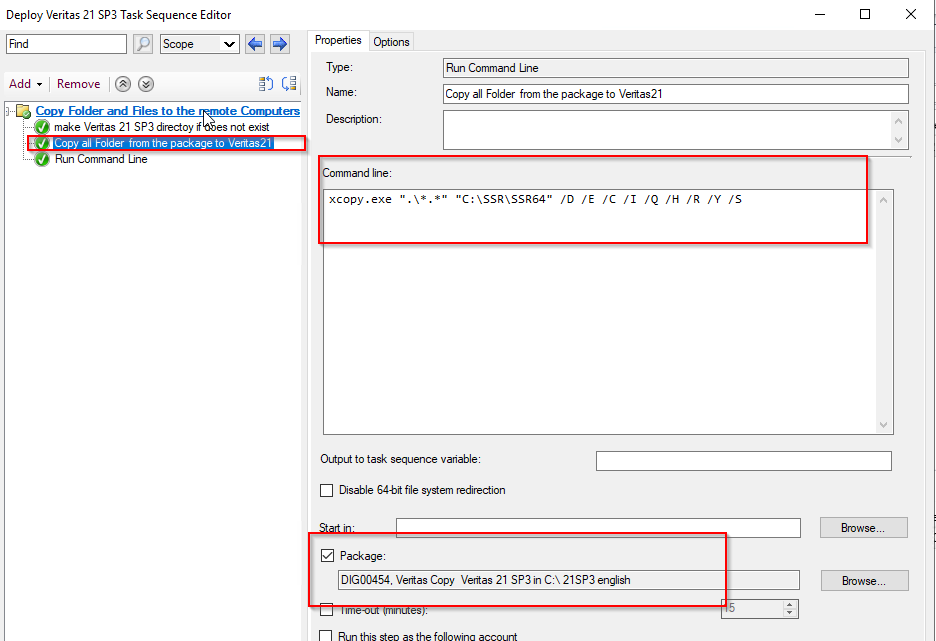The width and height of the screenshot is (936, 641).
Task: Click Browse next to Package field
Action: pos(864,581)
